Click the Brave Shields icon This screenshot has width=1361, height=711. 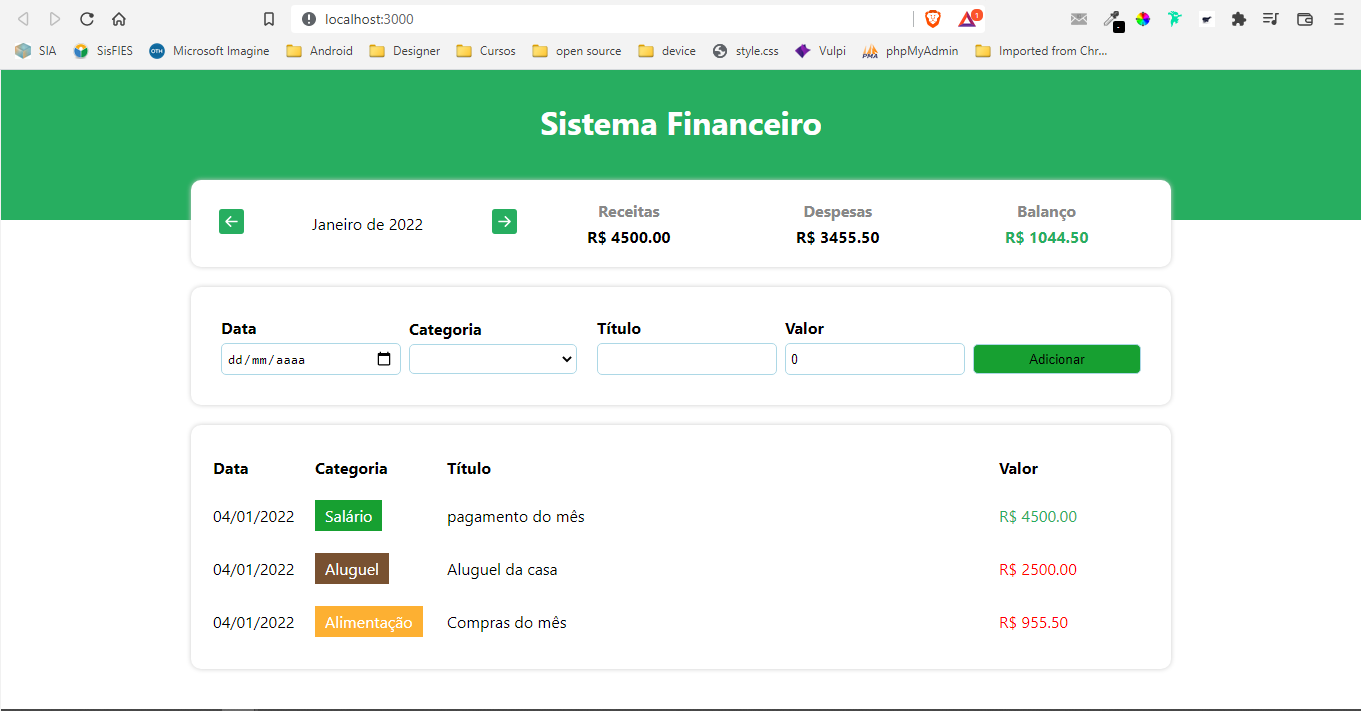(x=931, y=18)
